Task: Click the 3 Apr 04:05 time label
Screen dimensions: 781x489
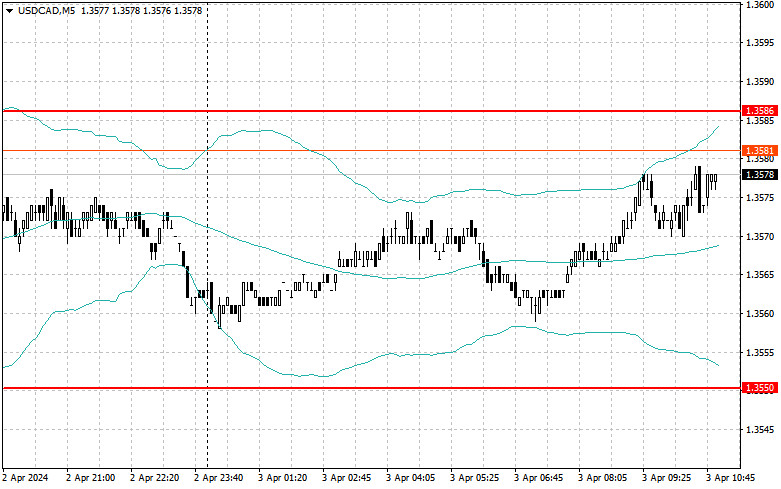Action: [x=410, y=478]
